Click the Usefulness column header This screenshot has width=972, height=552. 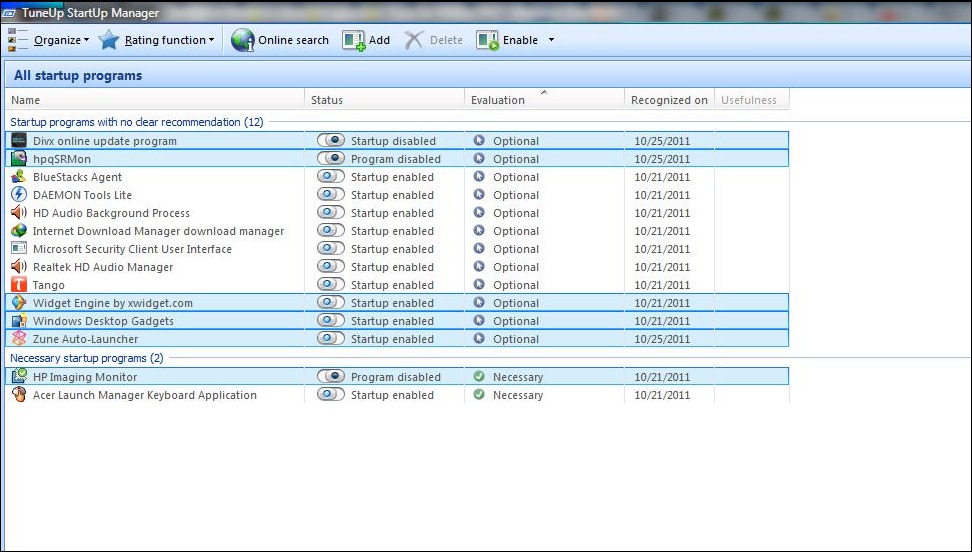tap(752, 100)
